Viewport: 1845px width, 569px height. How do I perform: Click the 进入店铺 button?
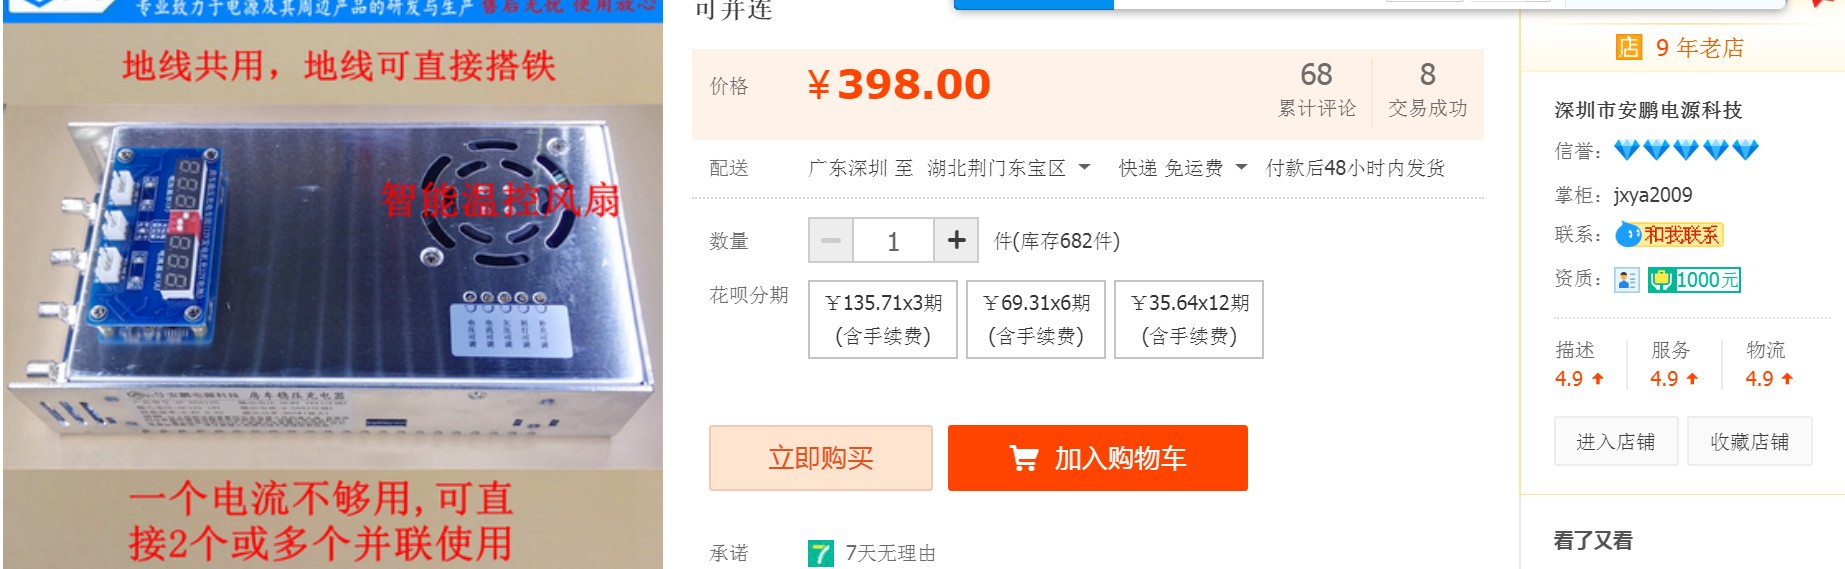point(1616,441)
